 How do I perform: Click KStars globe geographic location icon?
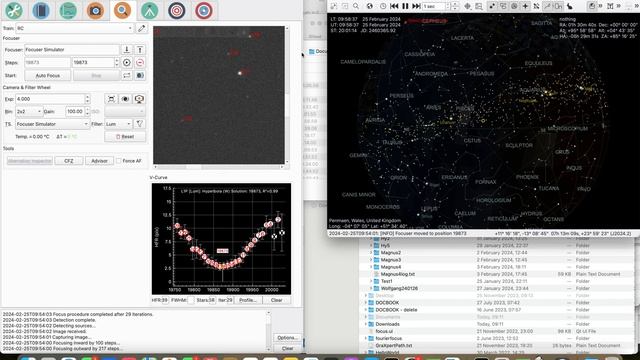tap(369, 6)
